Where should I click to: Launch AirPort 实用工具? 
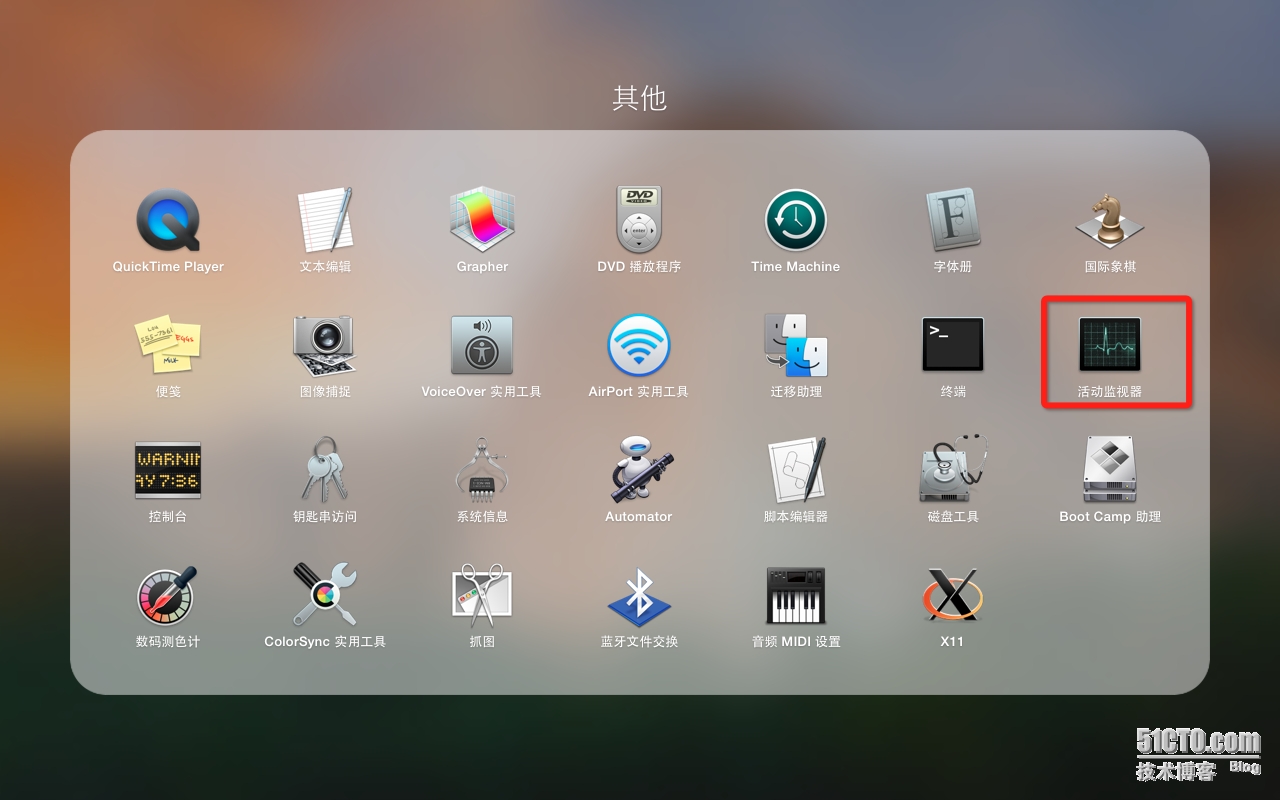(x=638, y=345)
